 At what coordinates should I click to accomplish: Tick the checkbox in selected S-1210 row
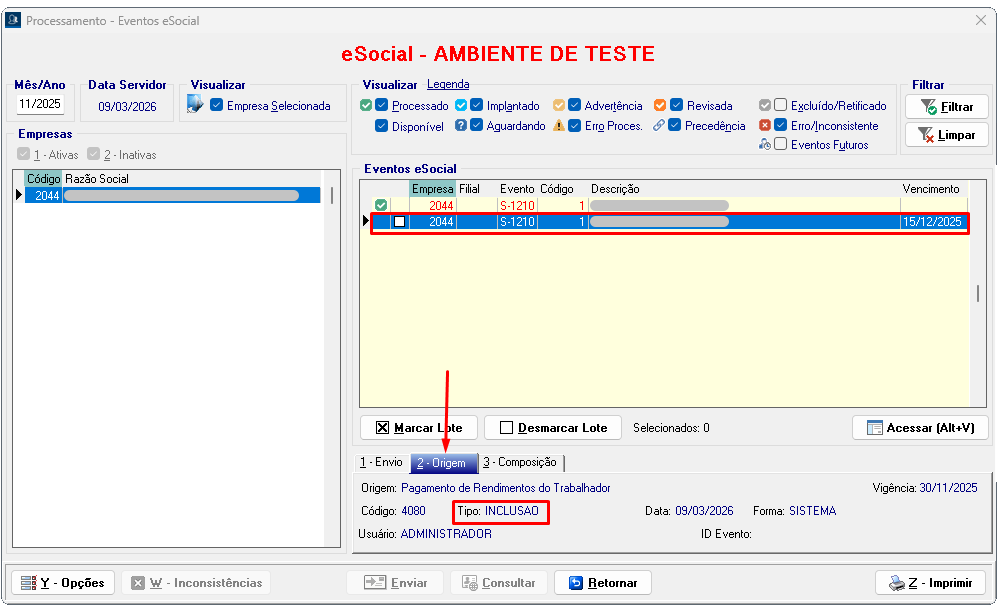click(399, 222)
